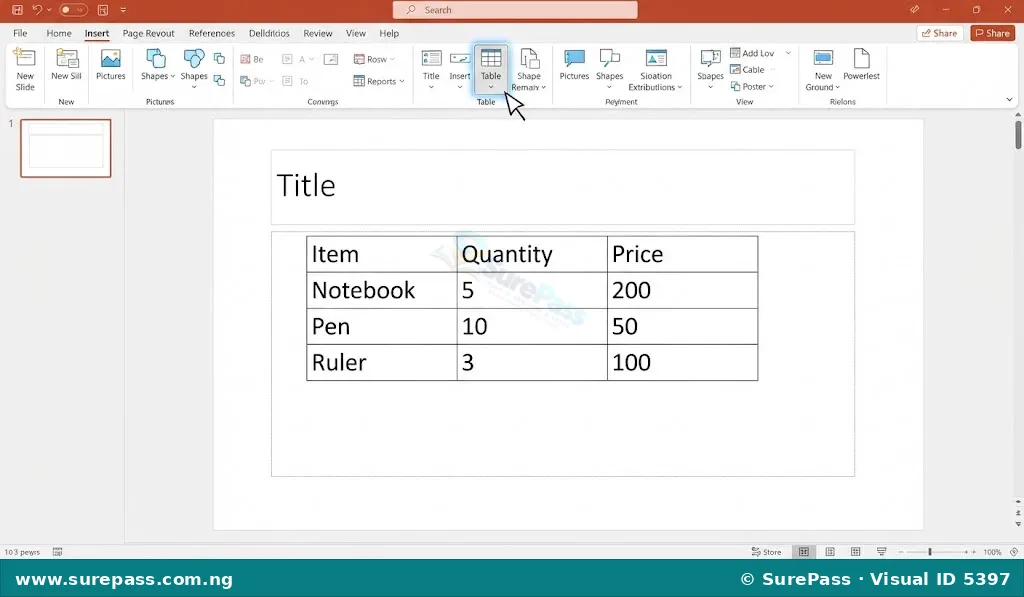1024x597 pixels.
Task: Click the zoom in plus button
Action: click(974, 552)
